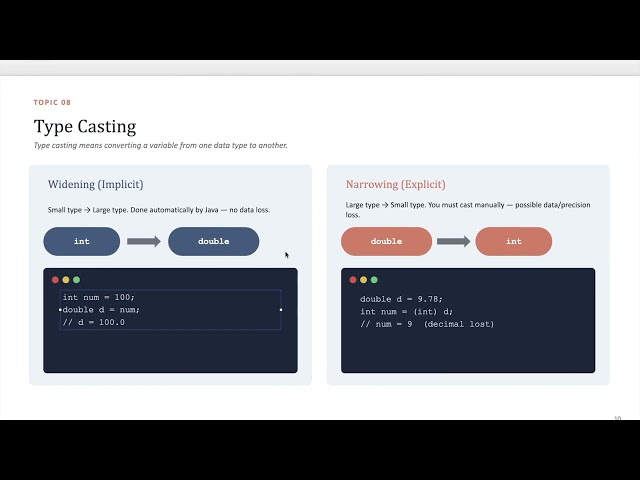Click the gray arrow between red double and int
640x480 pixels.
click(453, 241)
